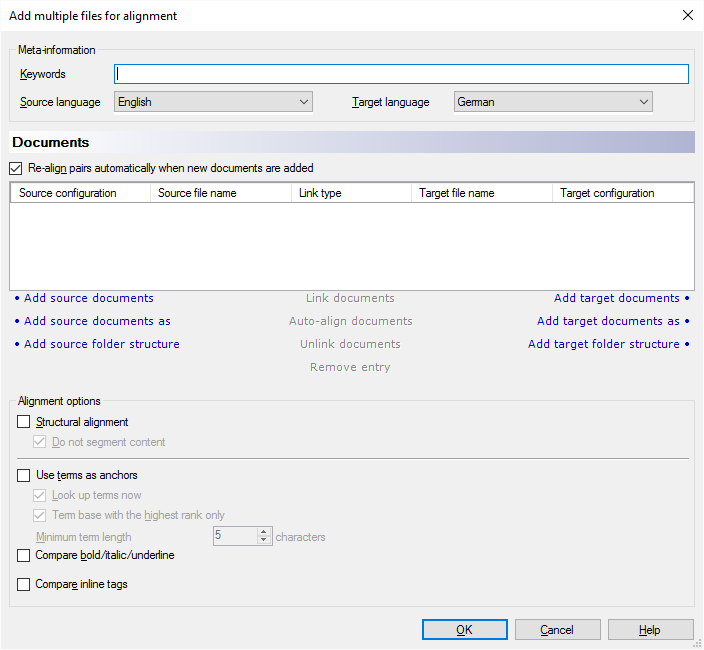The height and width of the screenshot is (650, 704).
Task: Click the Link type column header
Action: point(350,193)
